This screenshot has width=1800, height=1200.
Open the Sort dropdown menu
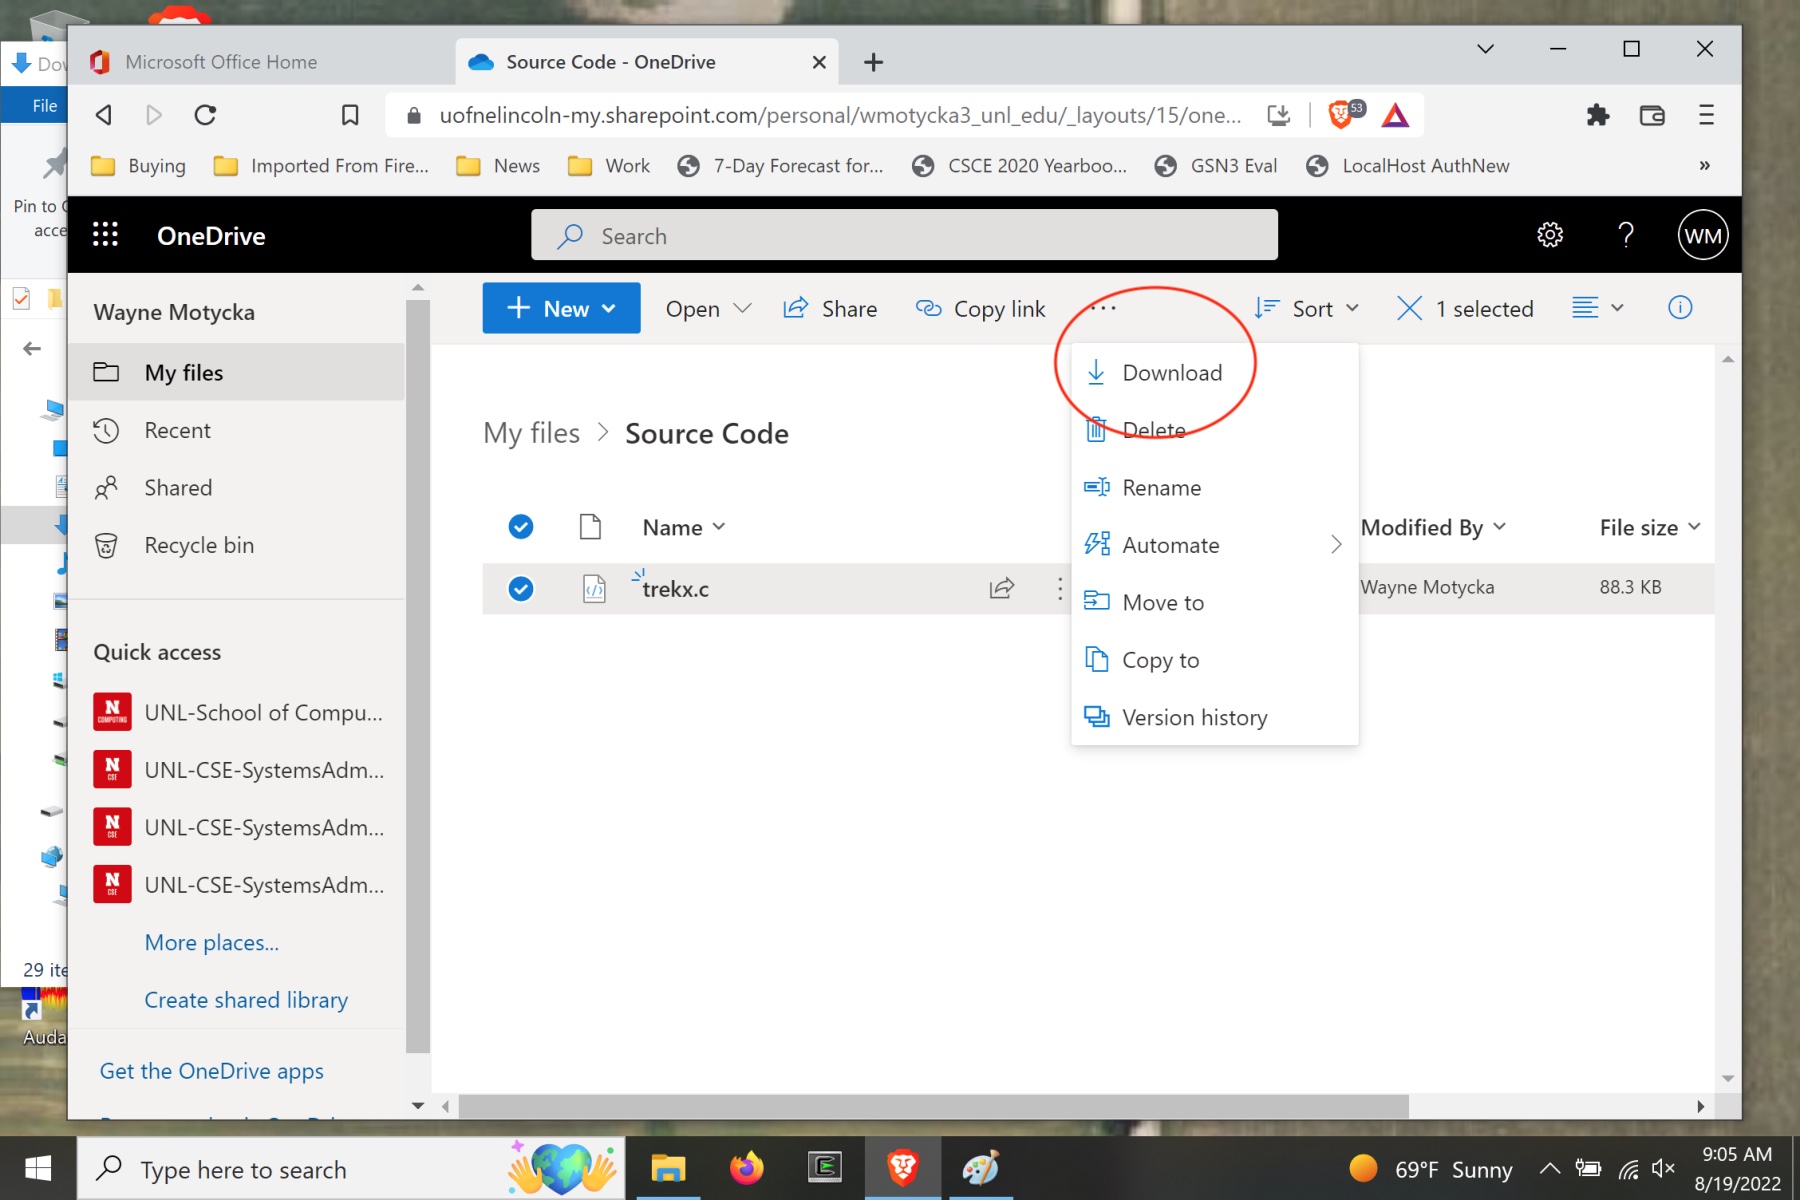1308,308
